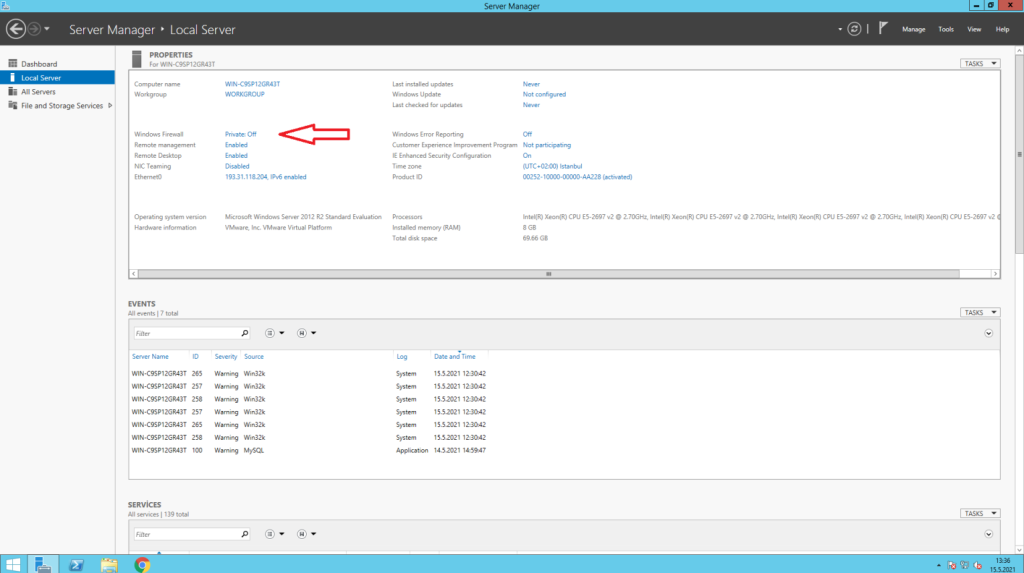Open File Explorer from the taskbar
This screenshot has width=1024, height=573.
[109, 565]
